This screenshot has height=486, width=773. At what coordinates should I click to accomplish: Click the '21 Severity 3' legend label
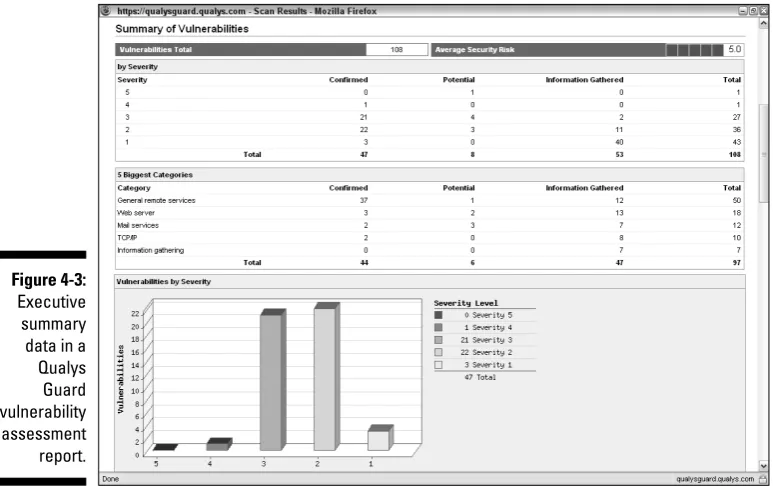tap(486, 340)
